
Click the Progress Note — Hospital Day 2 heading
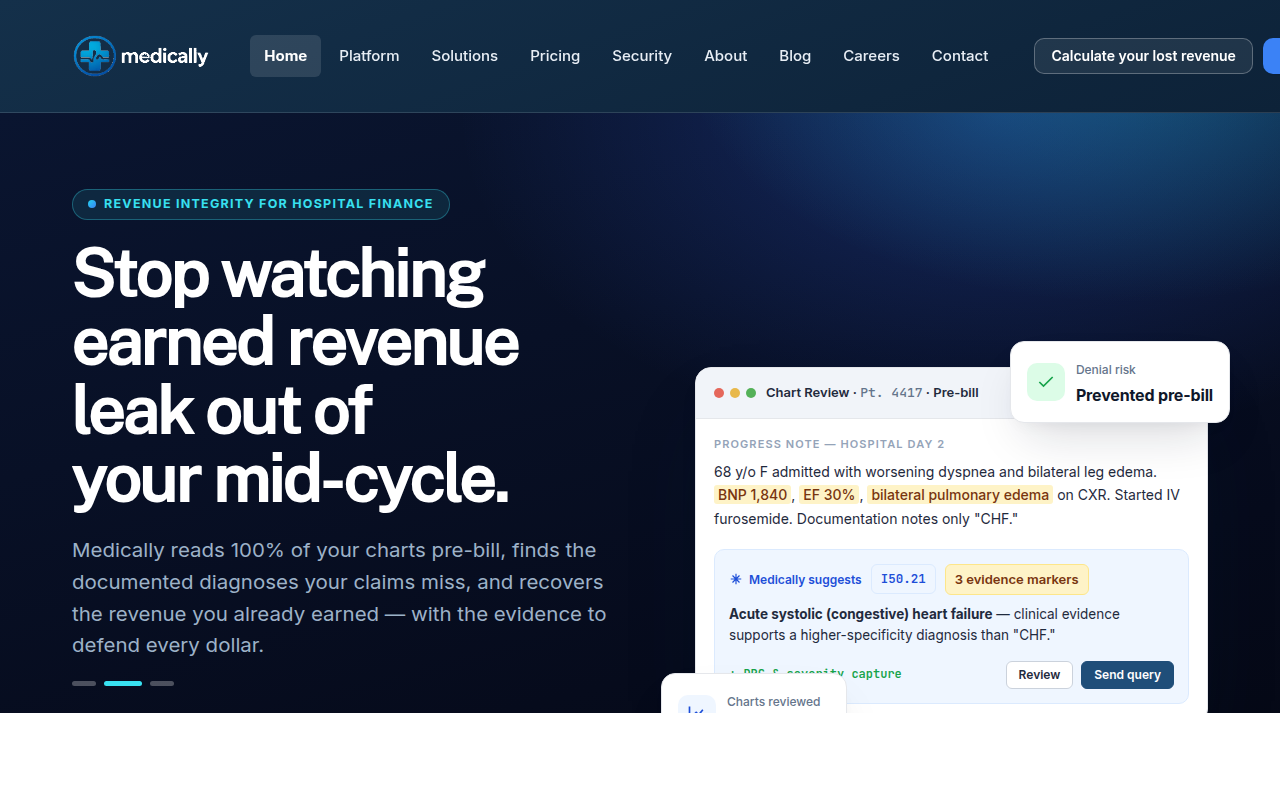829,444
